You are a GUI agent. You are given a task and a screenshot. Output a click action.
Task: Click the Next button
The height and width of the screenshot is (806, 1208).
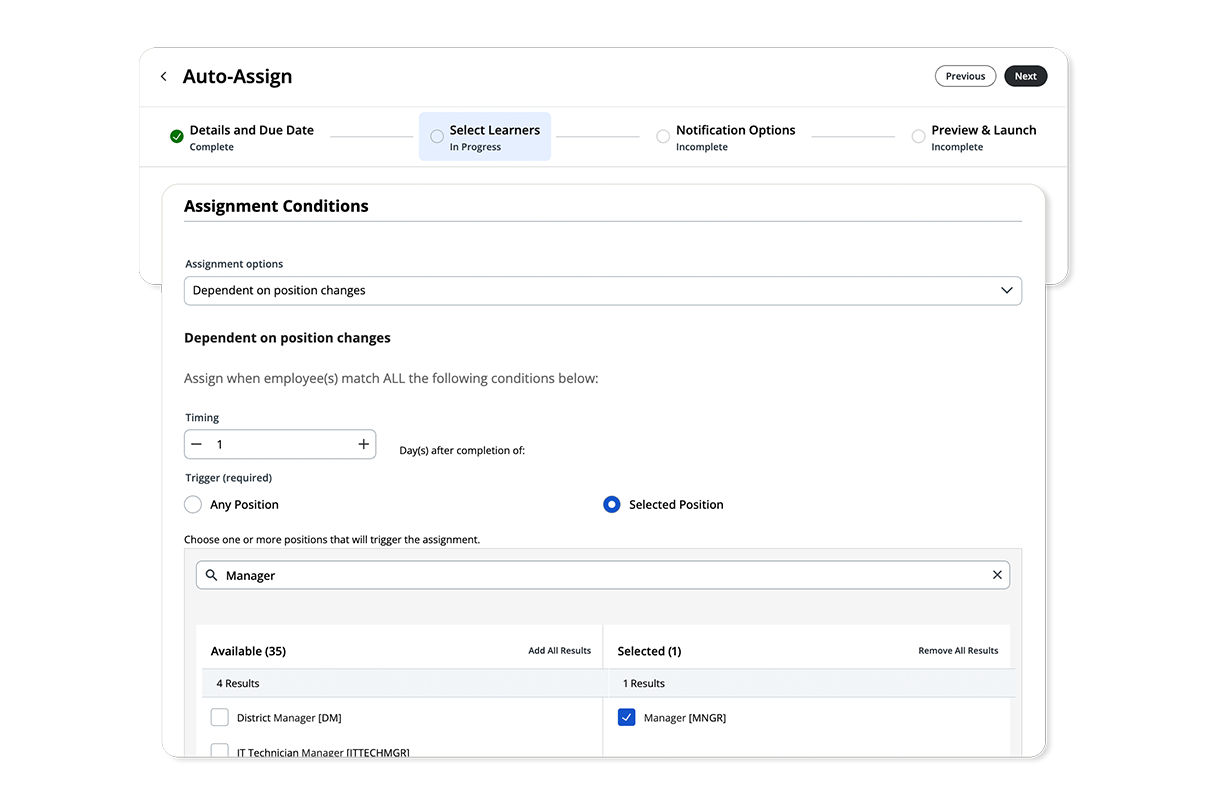click(1025, 76)
